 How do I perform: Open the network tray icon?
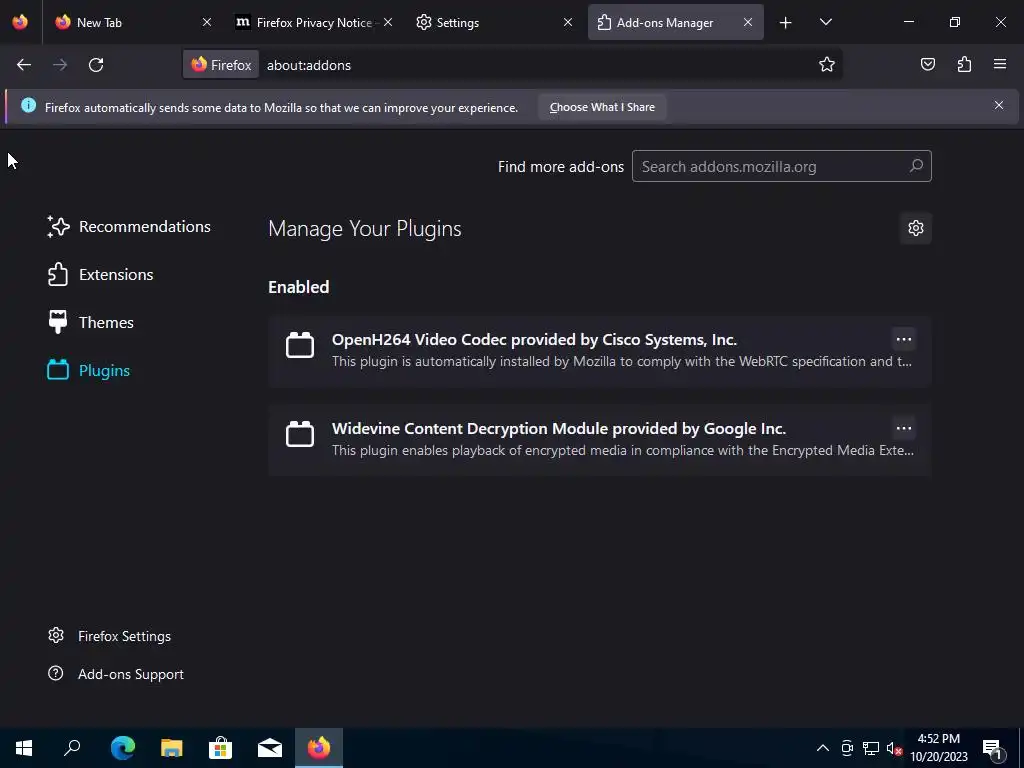[x=871, y=748]
